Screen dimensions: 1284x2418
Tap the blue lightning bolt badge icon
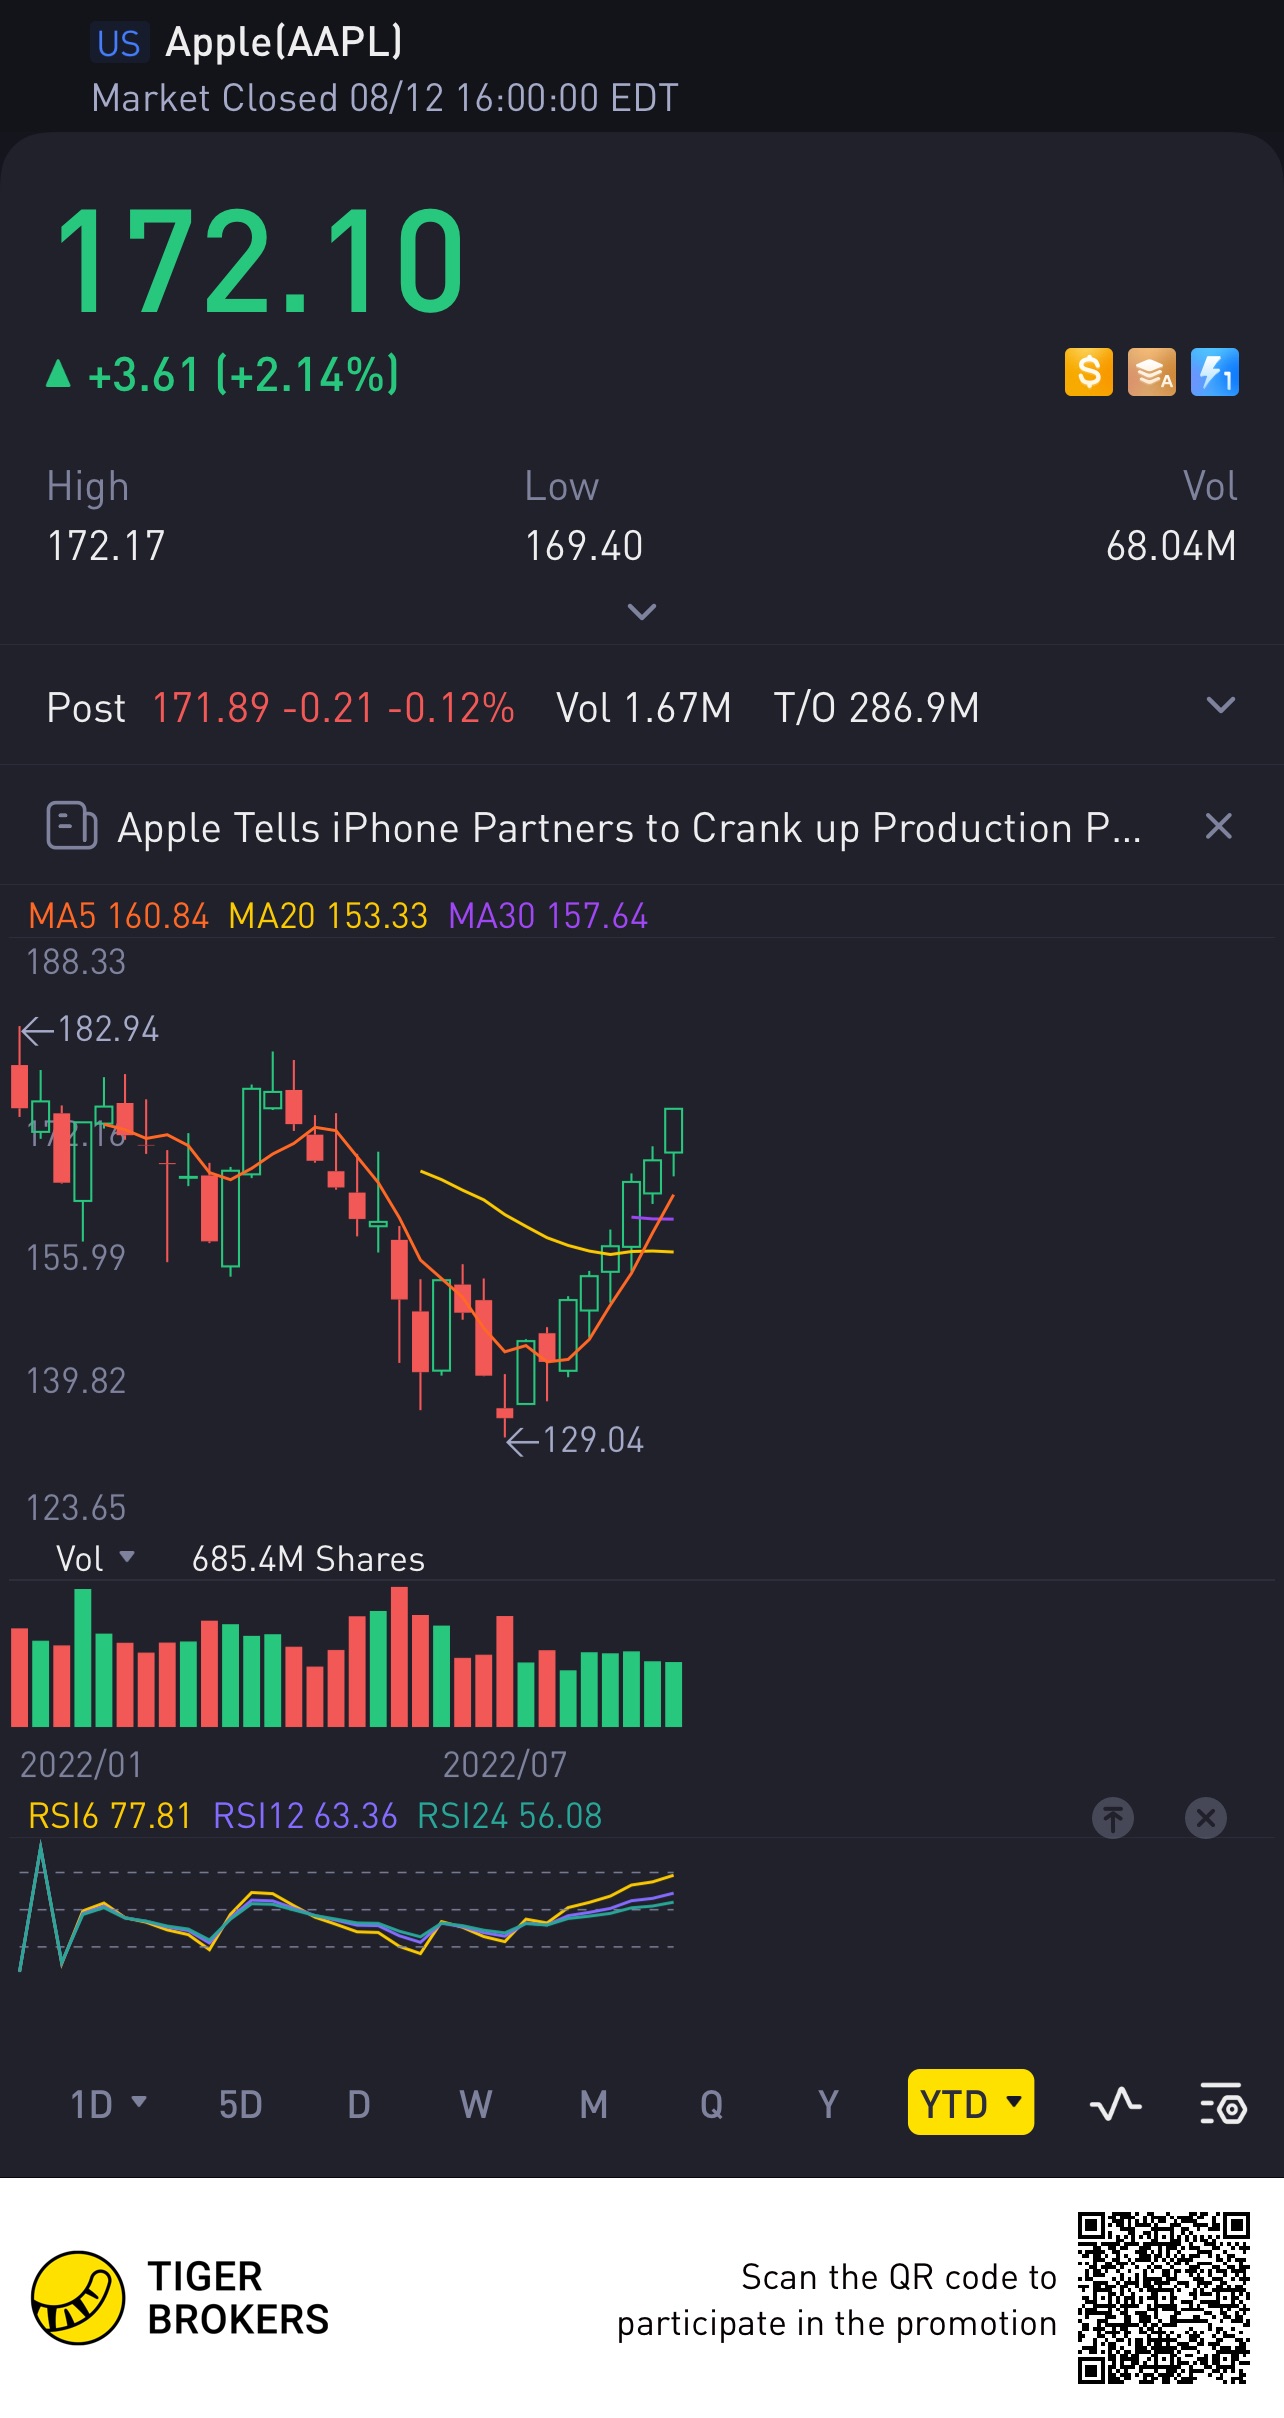coord(1214,372)
